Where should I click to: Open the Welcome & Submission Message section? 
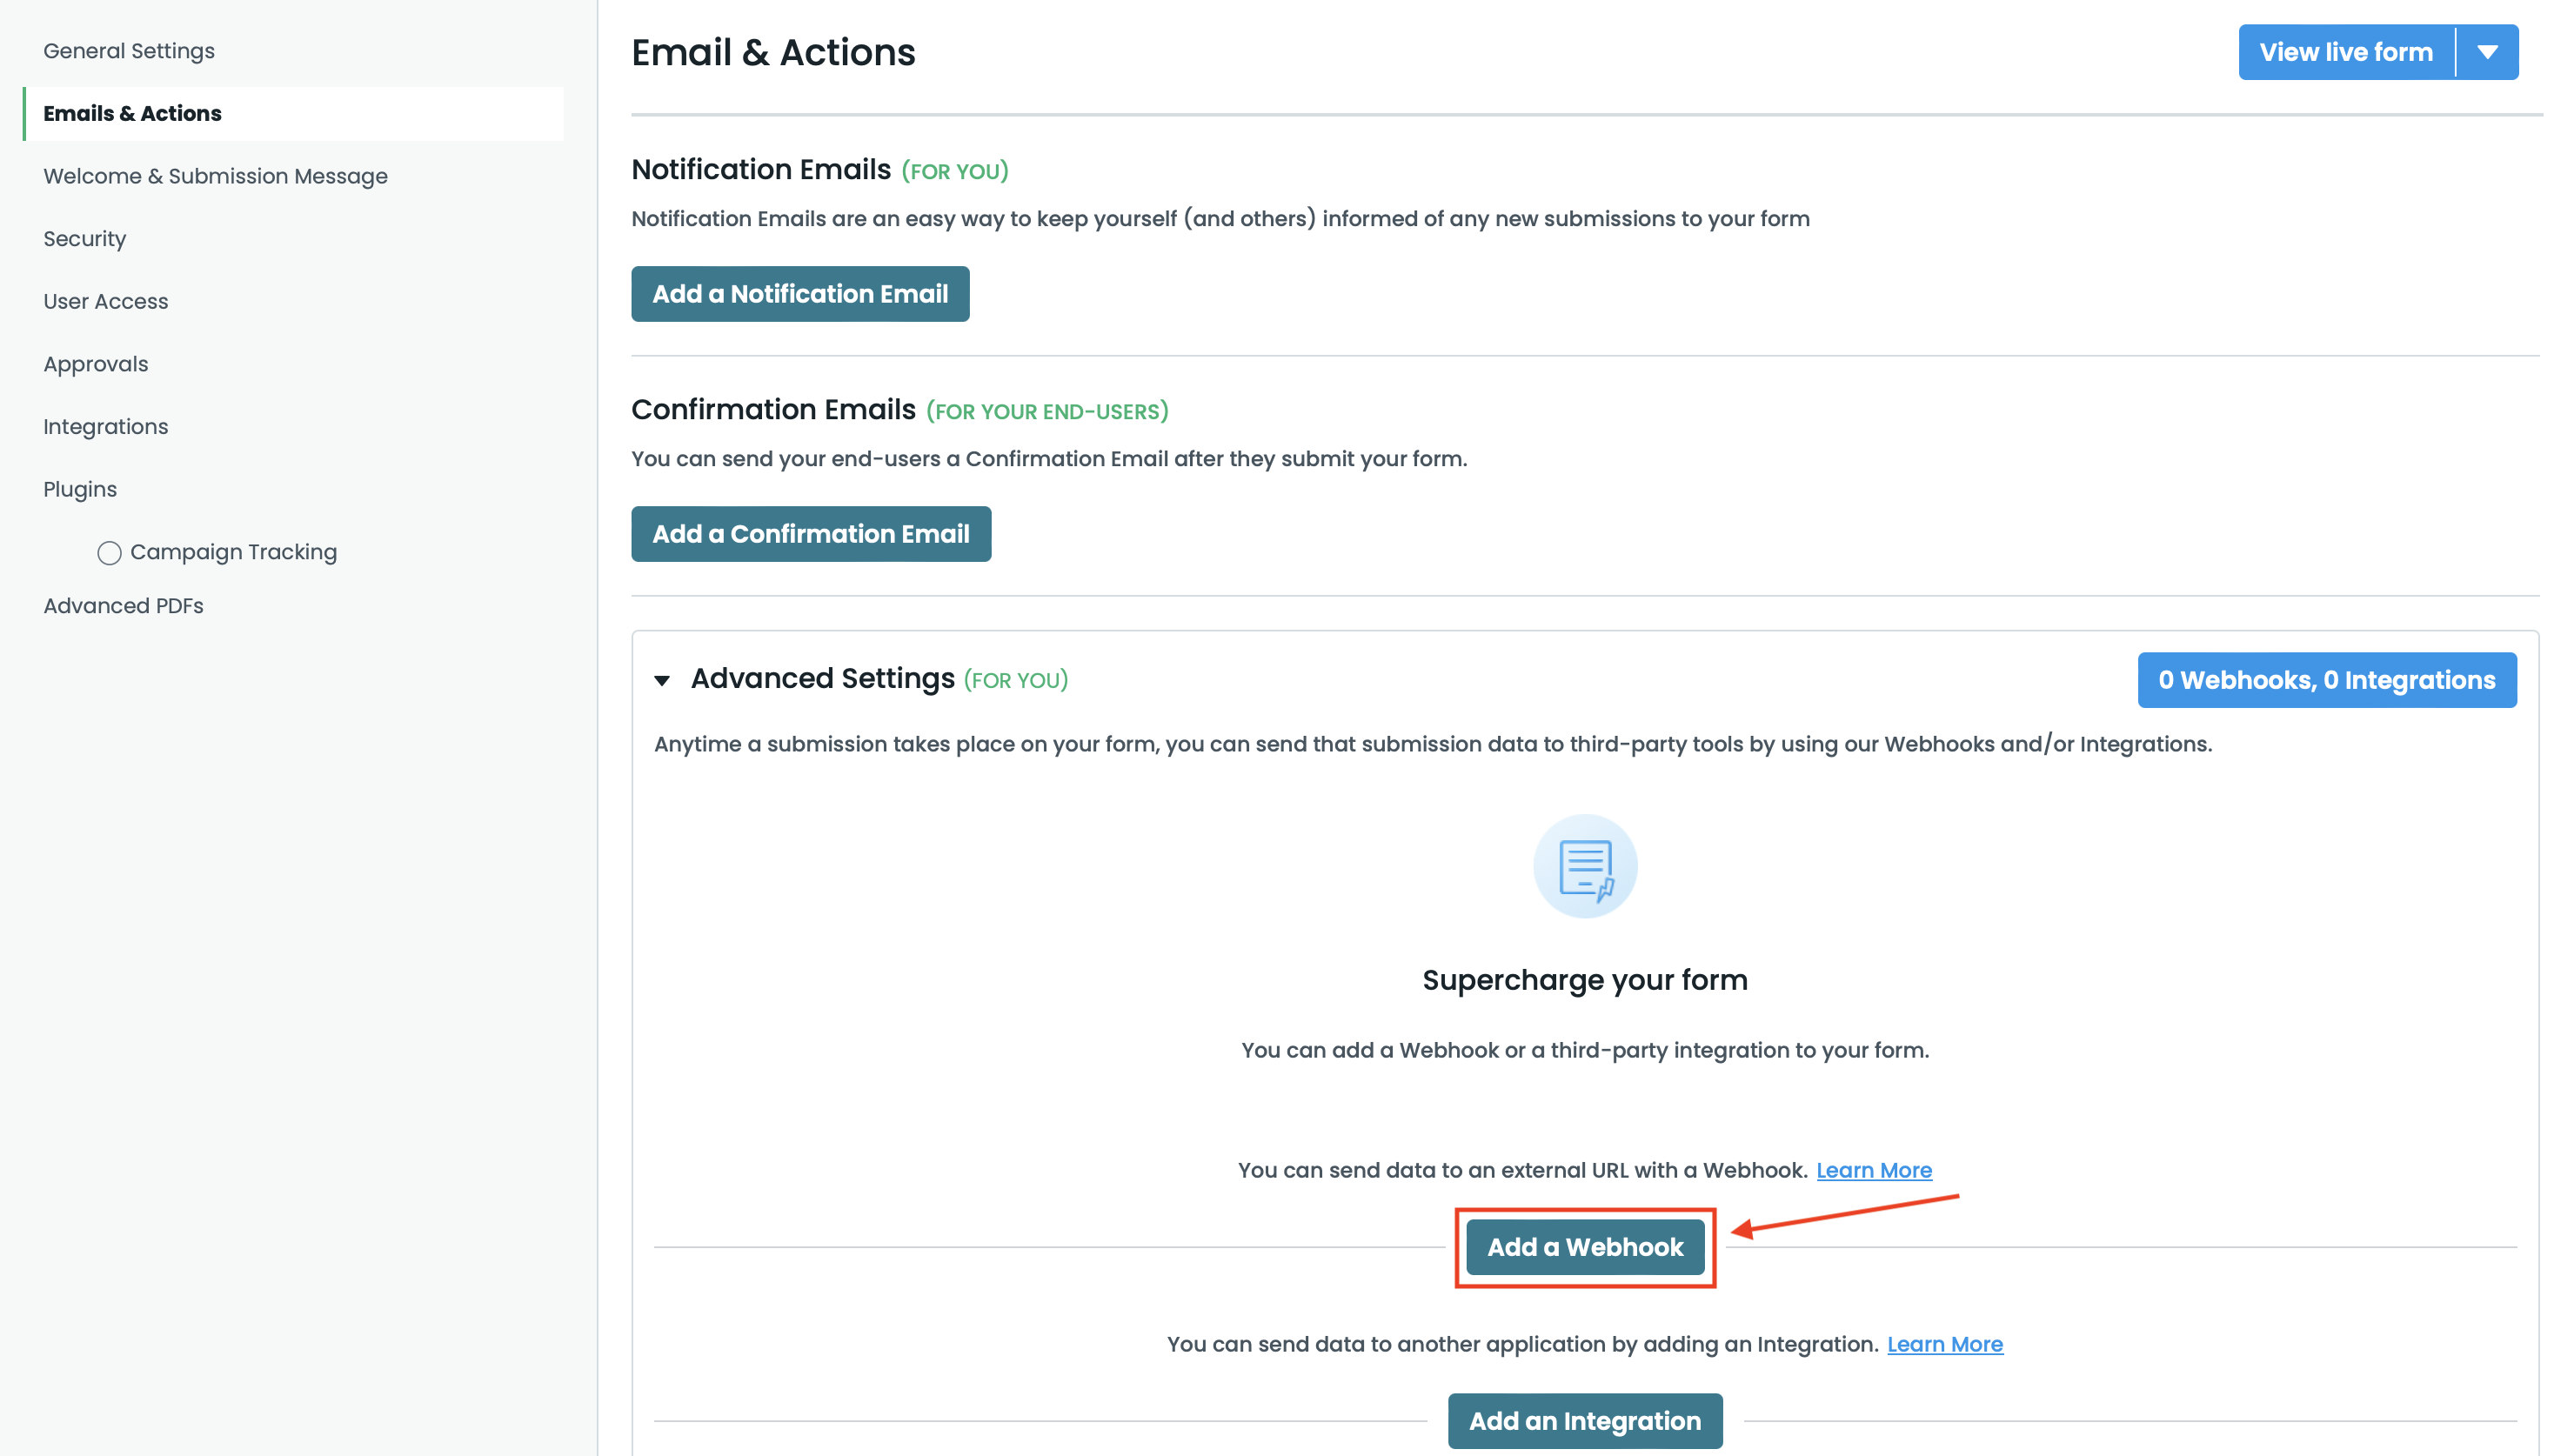pyautogui.click(x=215, y=176)
